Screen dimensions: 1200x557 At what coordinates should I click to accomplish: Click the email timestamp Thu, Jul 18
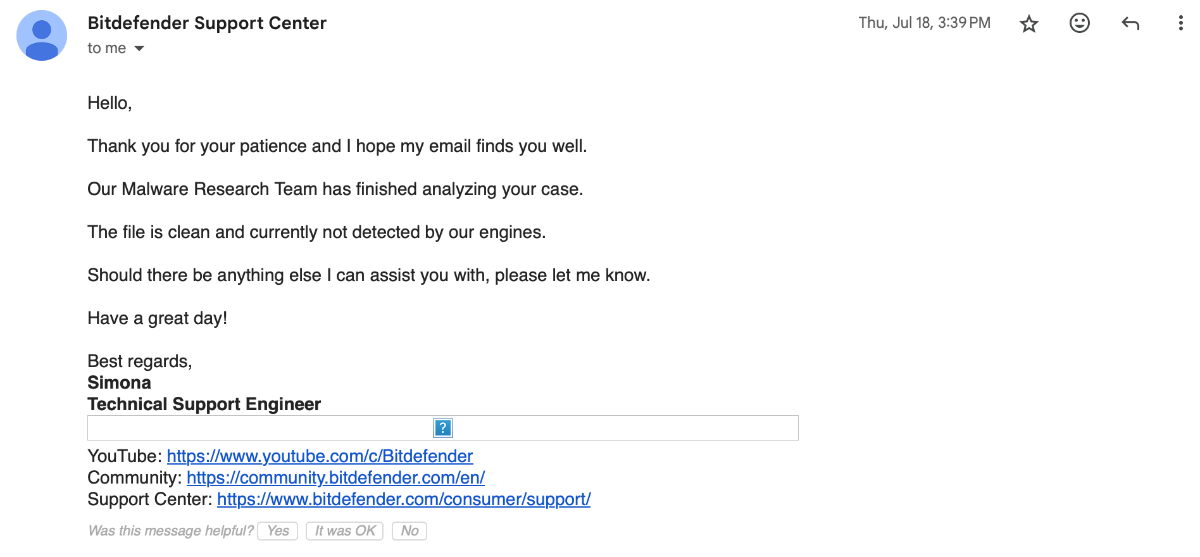[924, 23]
